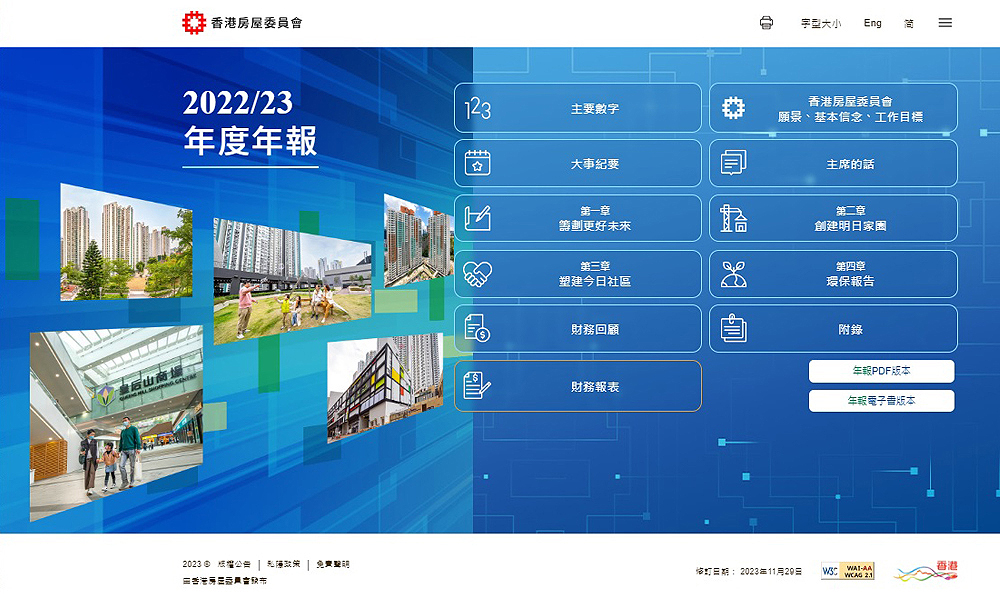This screenshot has width=1000, height=594.
Task: Open the 年報電子書版本
Action: point(881,401)
